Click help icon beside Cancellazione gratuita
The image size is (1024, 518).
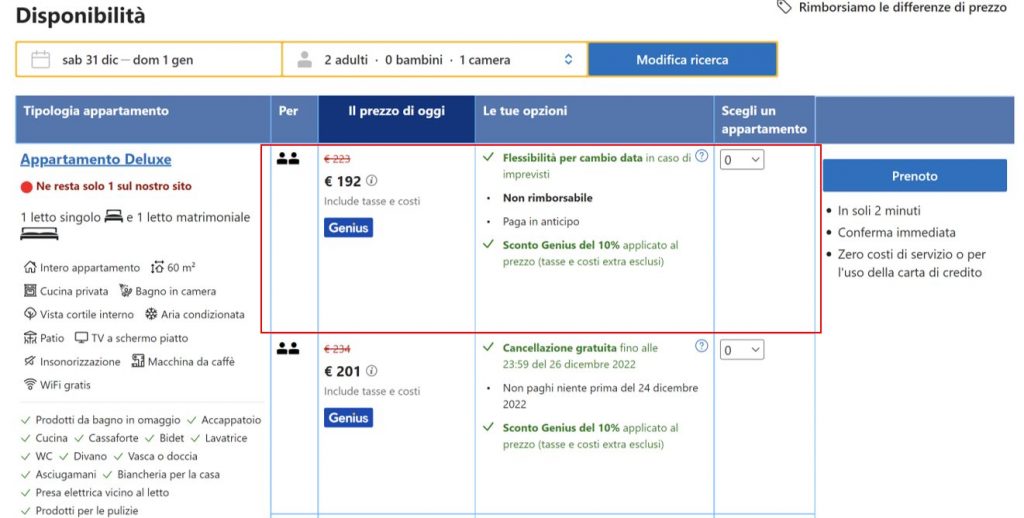[x=701, y=347]
